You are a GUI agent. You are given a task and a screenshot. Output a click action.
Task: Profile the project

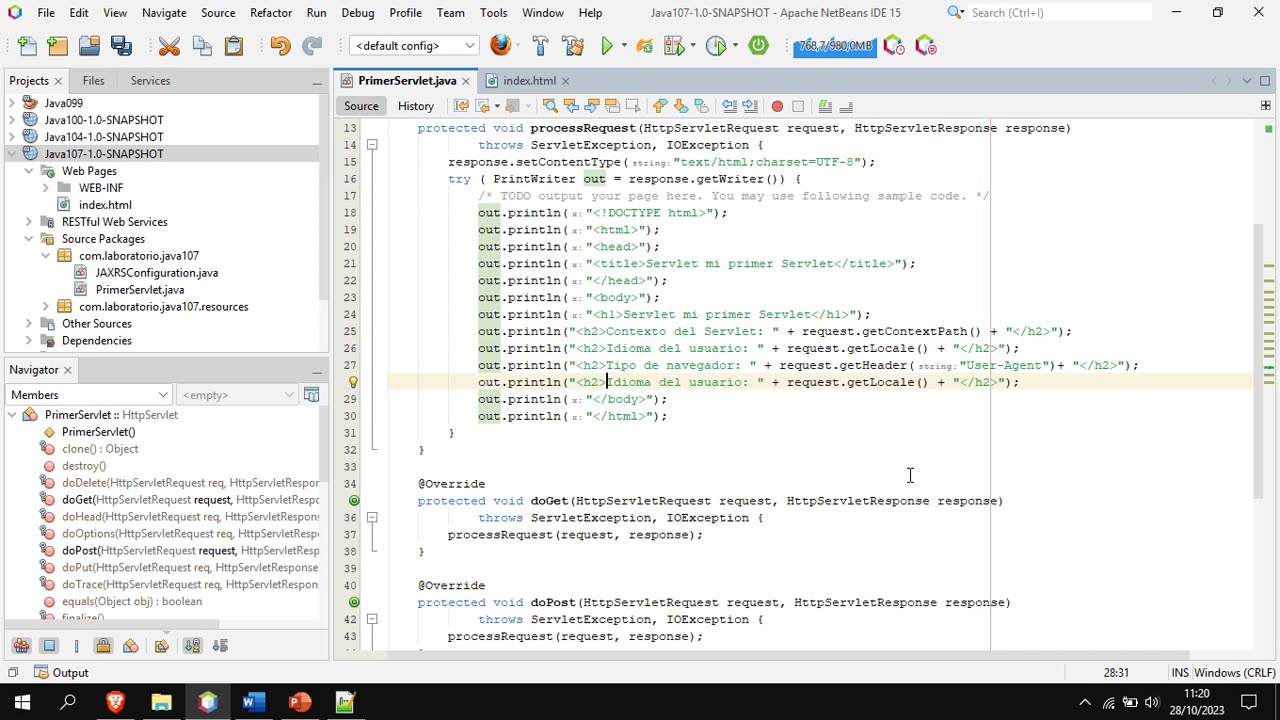(x=716, y=46)
